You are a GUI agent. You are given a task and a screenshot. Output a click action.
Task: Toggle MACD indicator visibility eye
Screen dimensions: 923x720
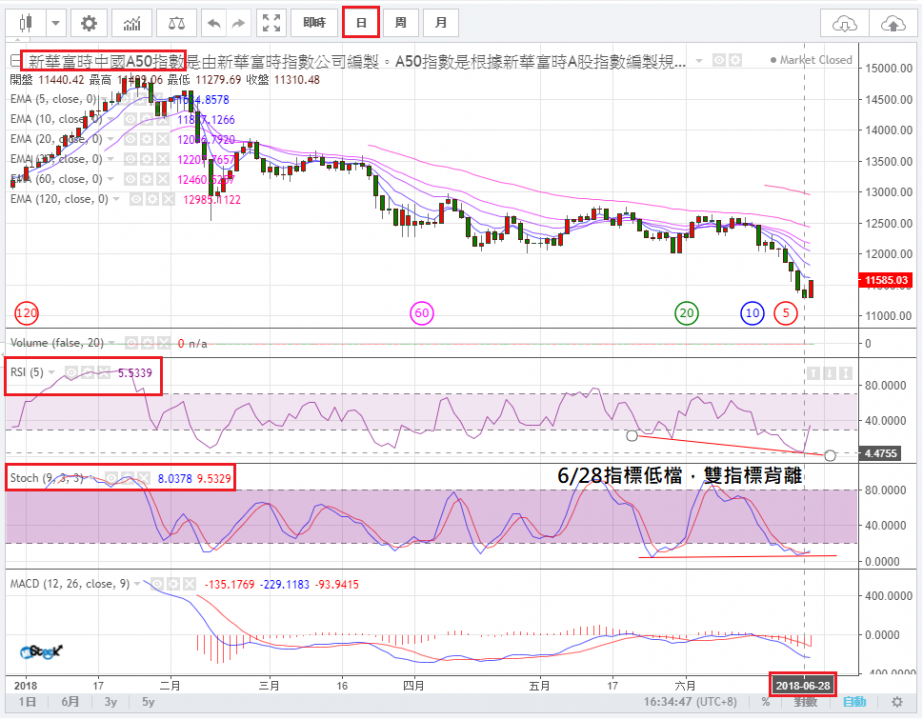pos(157,584)
